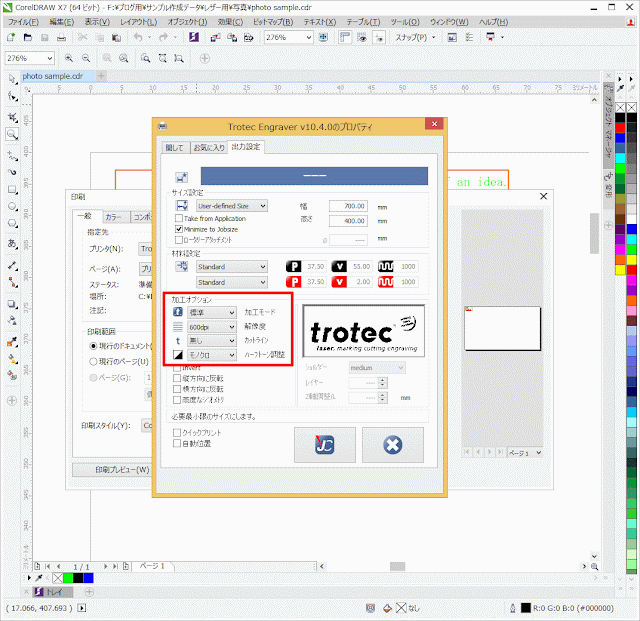Select the Shape edit tool in the toolbox
The image size is (640, 621).
tap(13, 97)
